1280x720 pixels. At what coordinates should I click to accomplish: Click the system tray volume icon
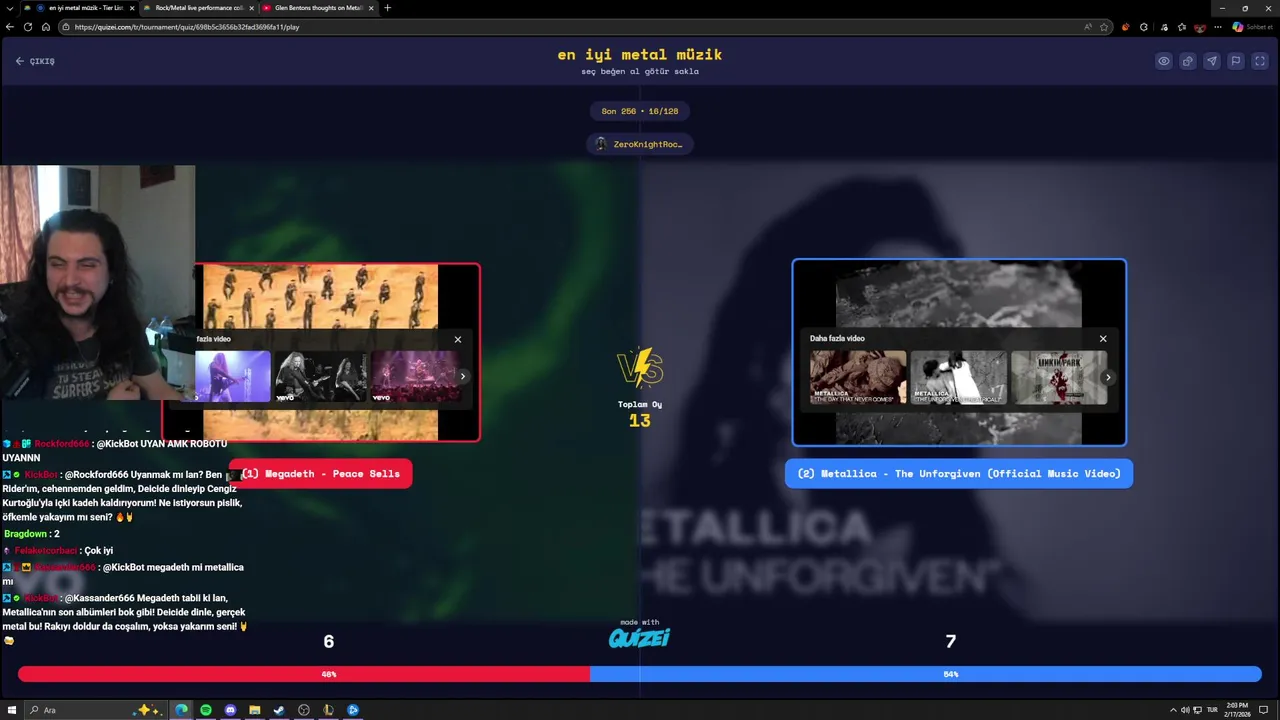[1185, 710]
